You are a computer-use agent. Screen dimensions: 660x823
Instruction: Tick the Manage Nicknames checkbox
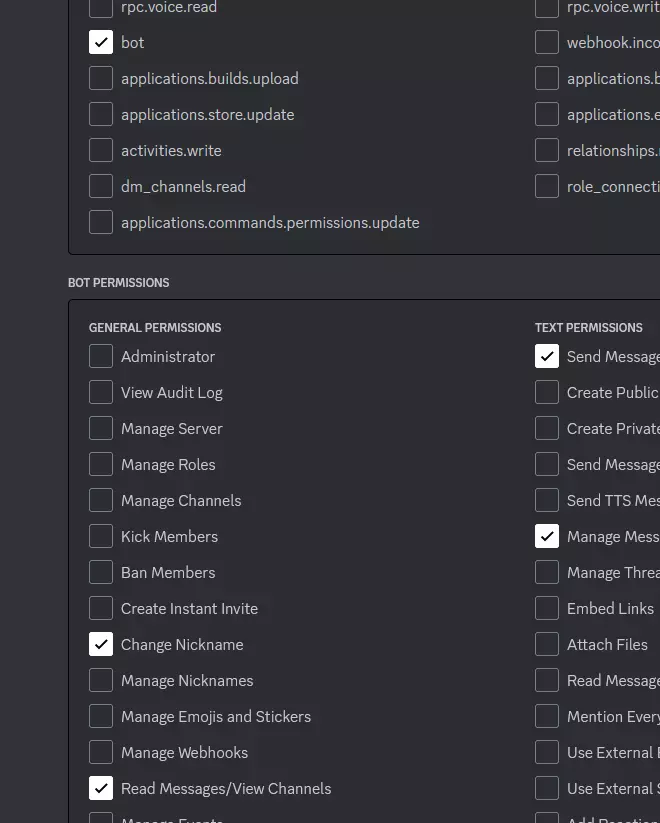coord(101,681)
